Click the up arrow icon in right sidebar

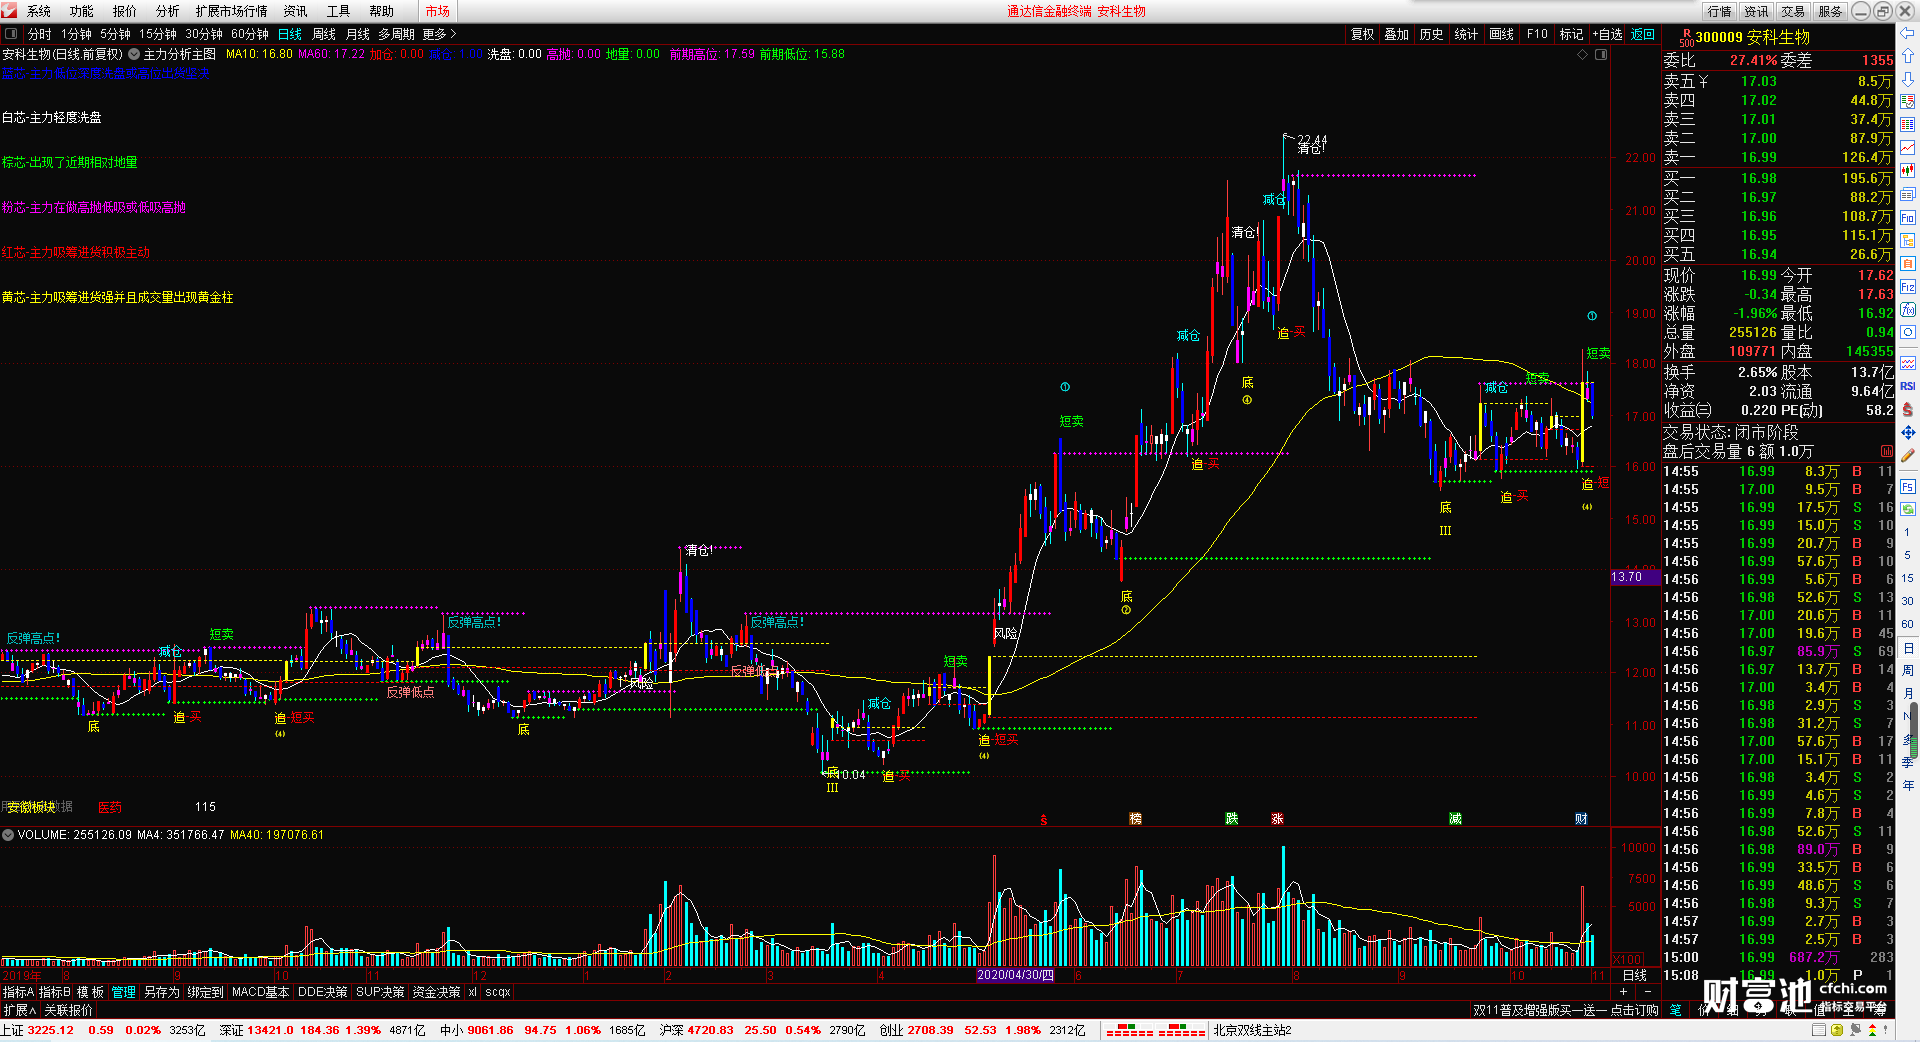coord(1908,56)
